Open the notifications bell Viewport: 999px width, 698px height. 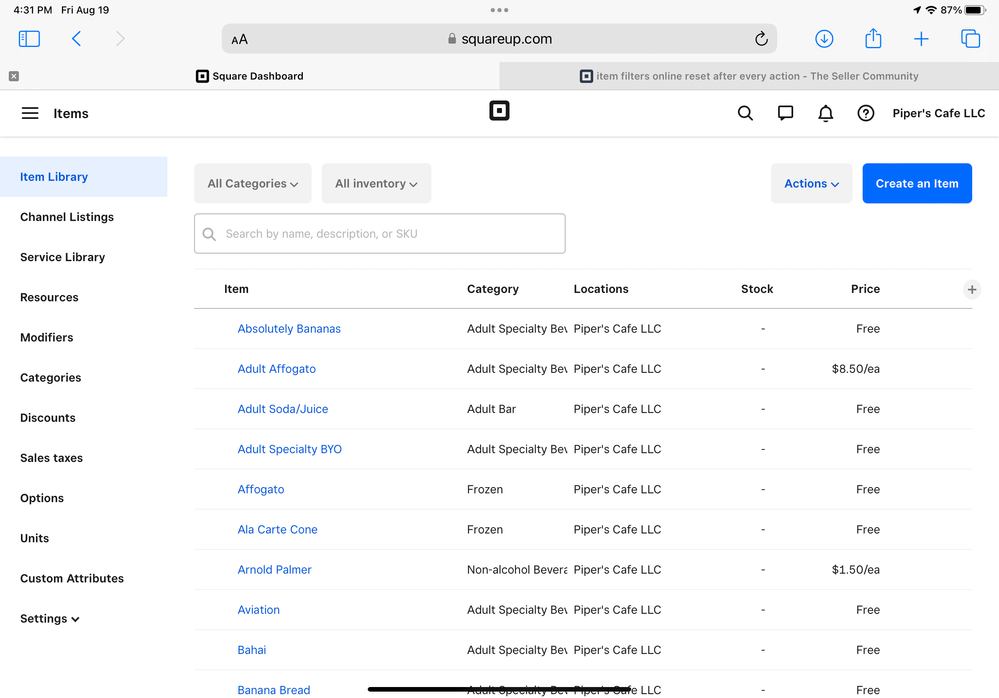coord(825,114)
